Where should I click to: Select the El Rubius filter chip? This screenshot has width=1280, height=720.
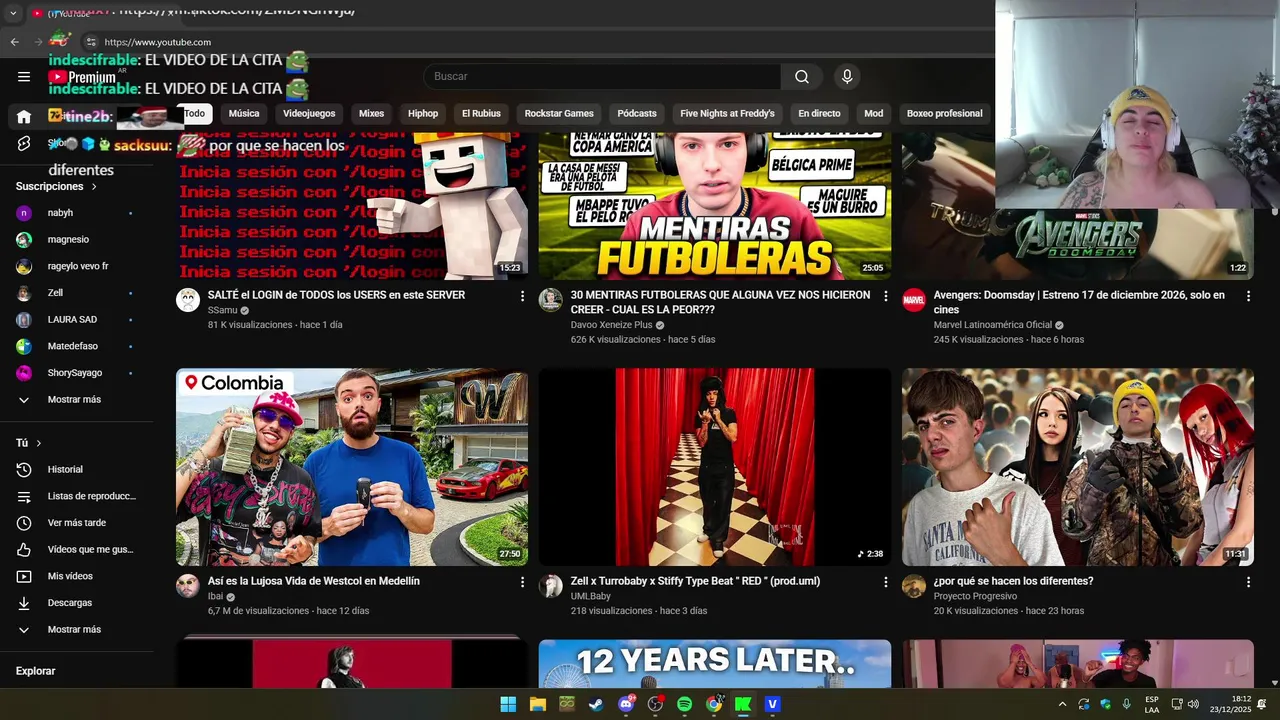[481, 114]
